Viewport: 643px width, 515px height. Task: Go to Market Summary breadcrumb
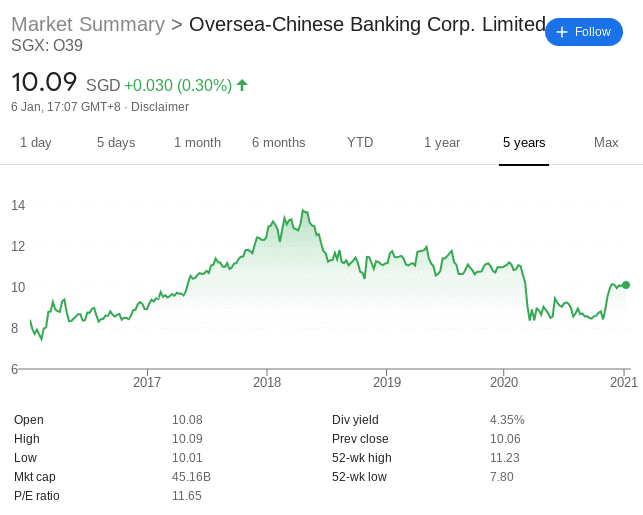point(88,24)
